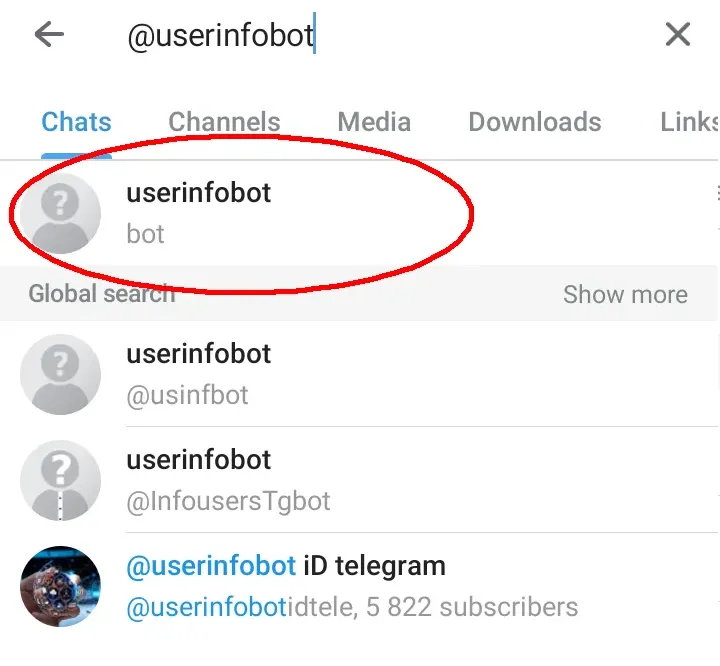Screen dimensions: 720x666
Task: Click avatar icon of @InfousersTgbot result
Action: [x=61, y=480]
